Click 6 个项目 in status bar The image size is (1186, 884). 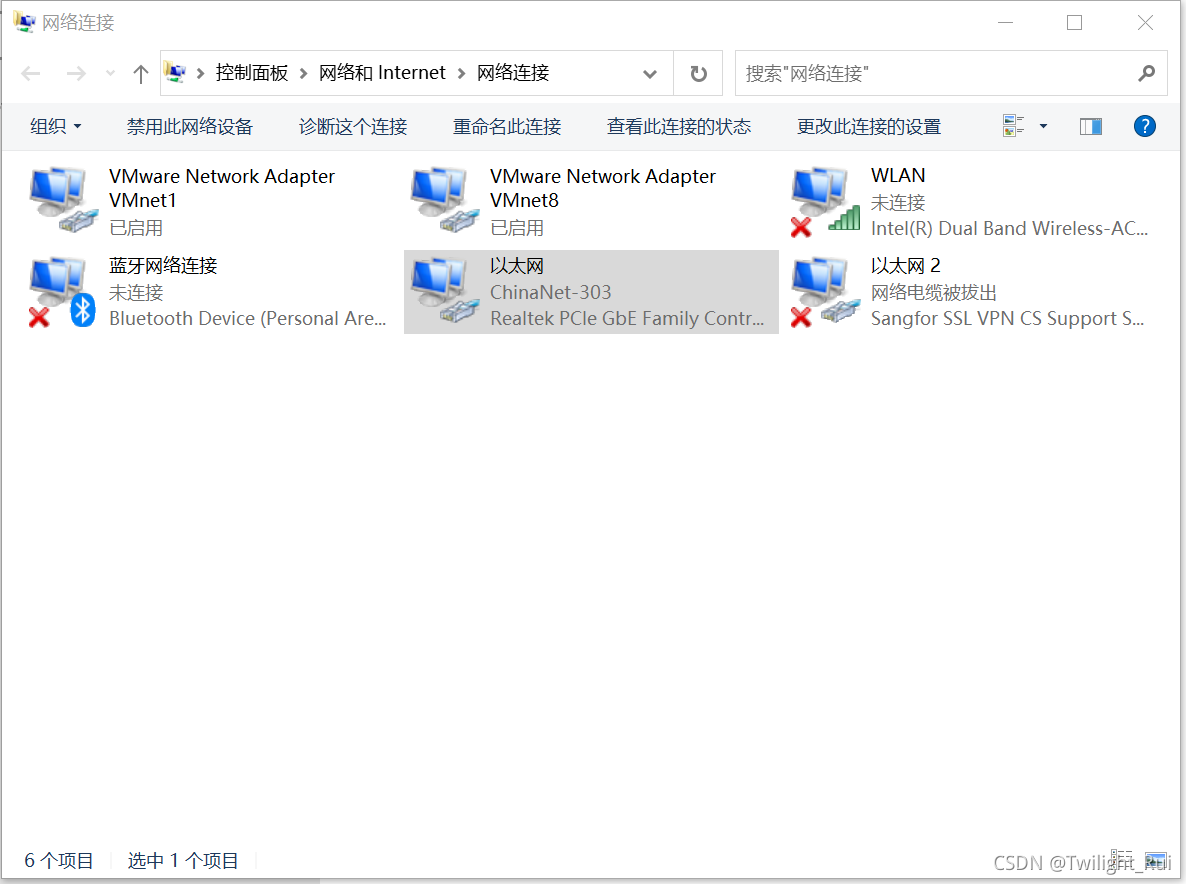pyautogui.click(x=59, y=861)
